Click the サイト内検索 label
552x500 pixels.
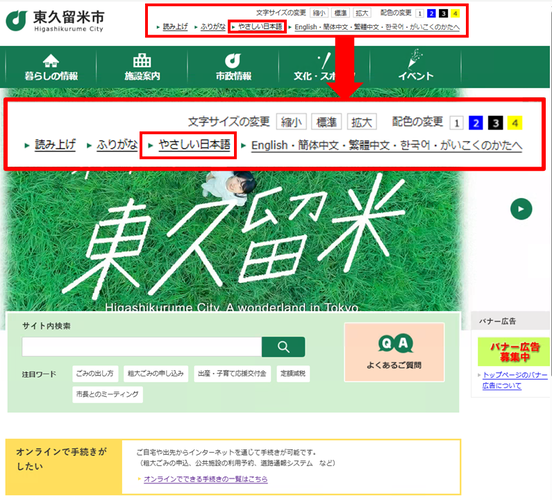46,326
